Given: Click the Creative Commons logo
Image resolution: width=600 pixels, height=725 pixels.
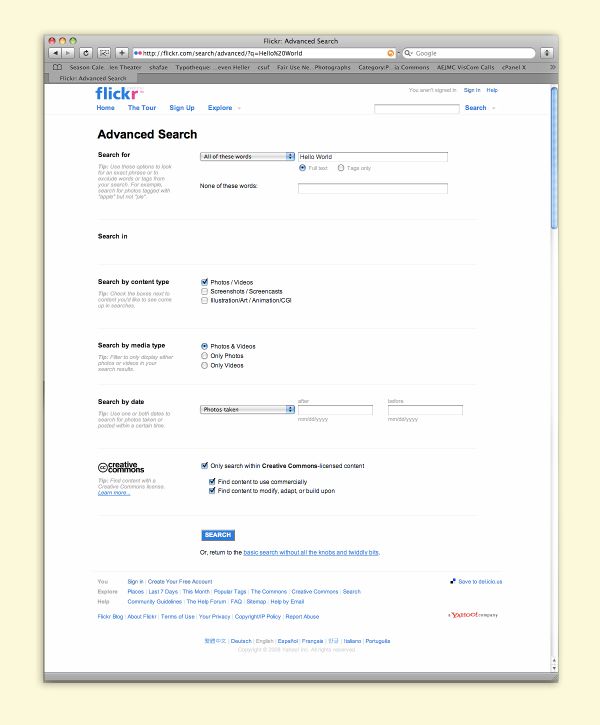Looking at the screenshot, I should coord(121,467).
